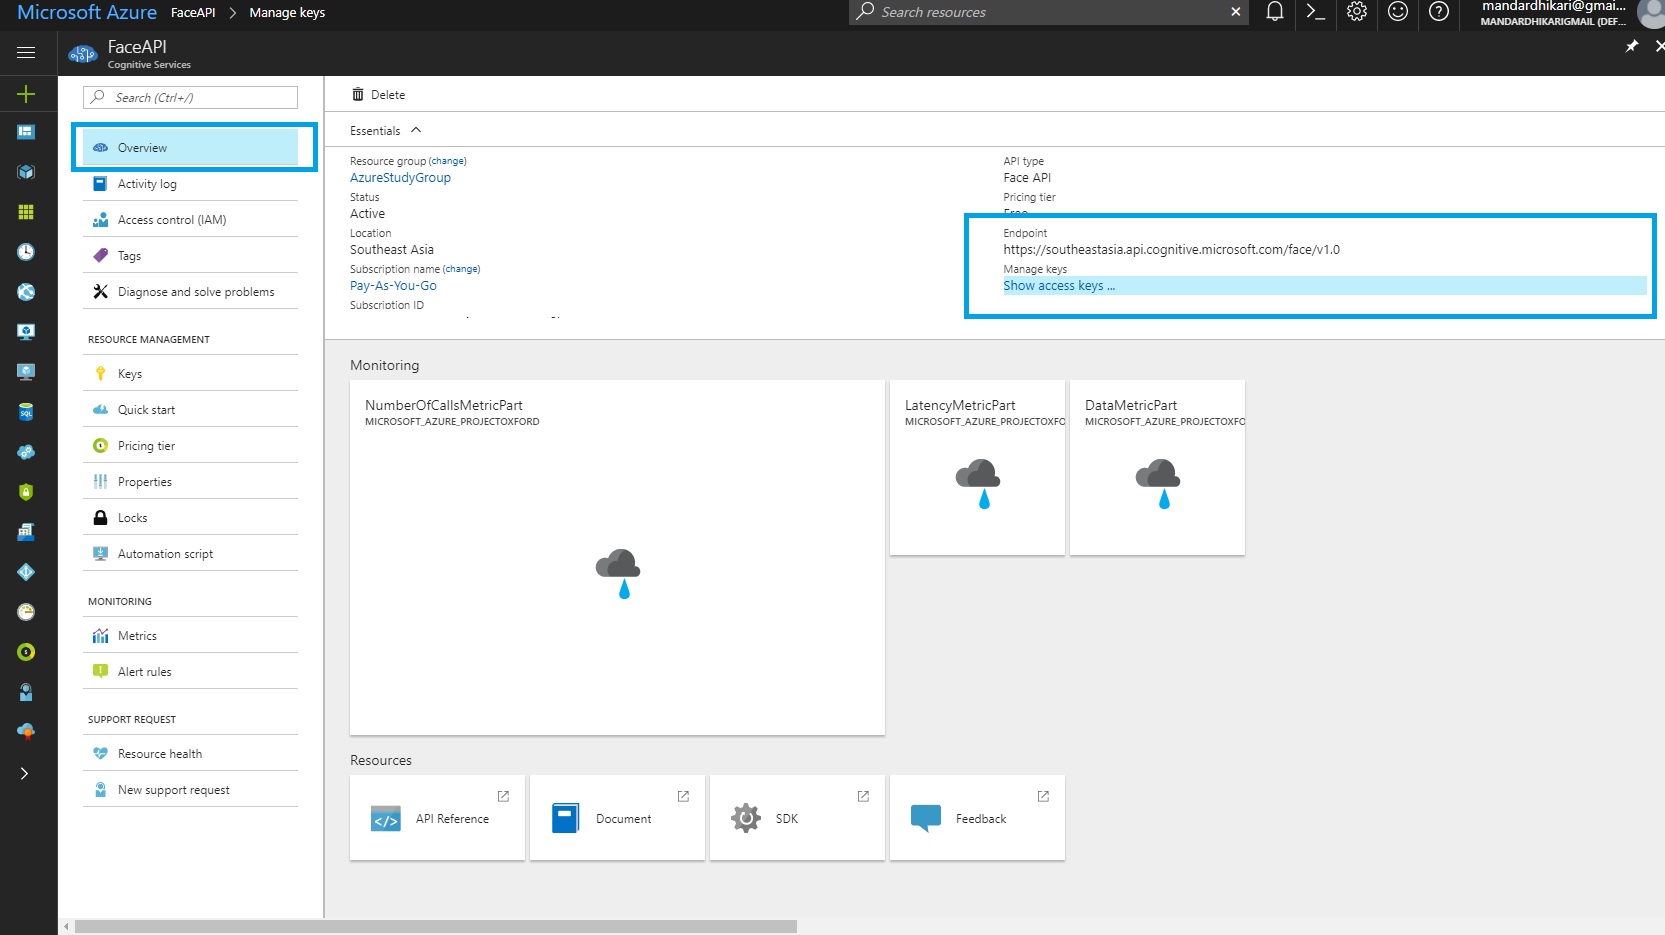Click change next to Resource group
The height and width of the screenshot is (935, 1665).
coord(447,161)
